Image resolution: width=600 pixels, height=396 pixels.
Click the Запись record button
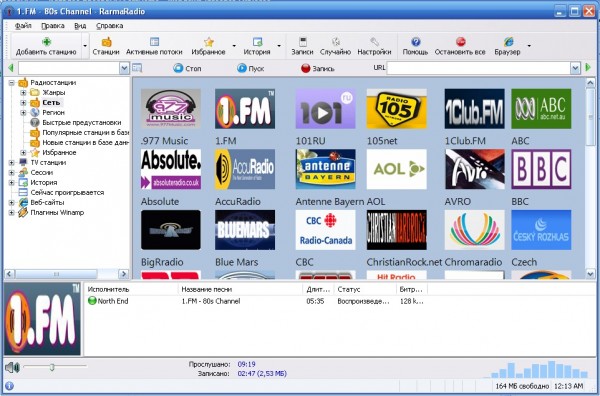click(318, 68)
